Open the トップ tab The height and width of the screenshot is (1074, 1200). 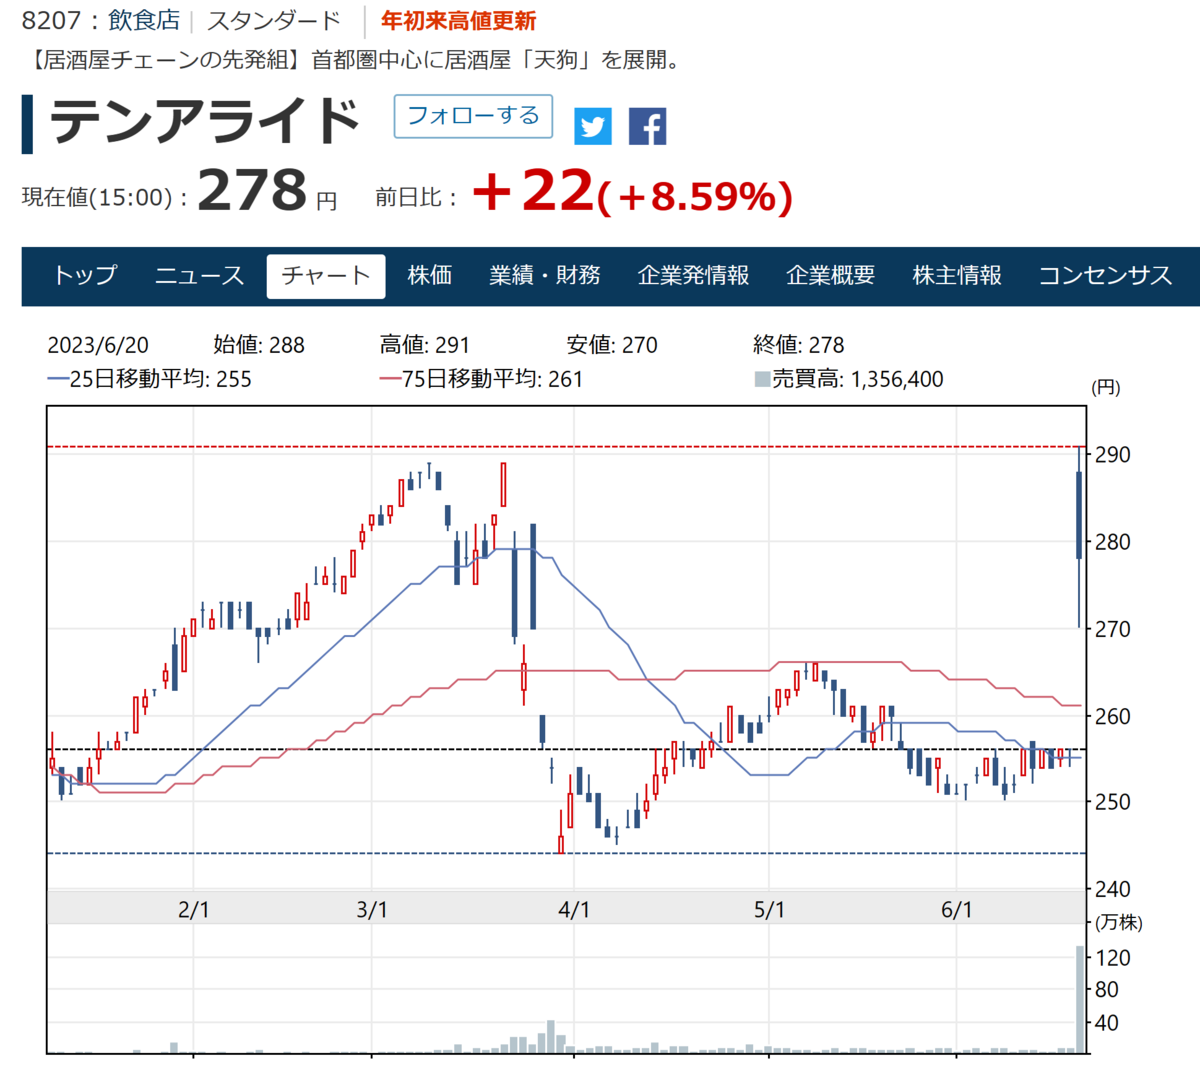85,276
